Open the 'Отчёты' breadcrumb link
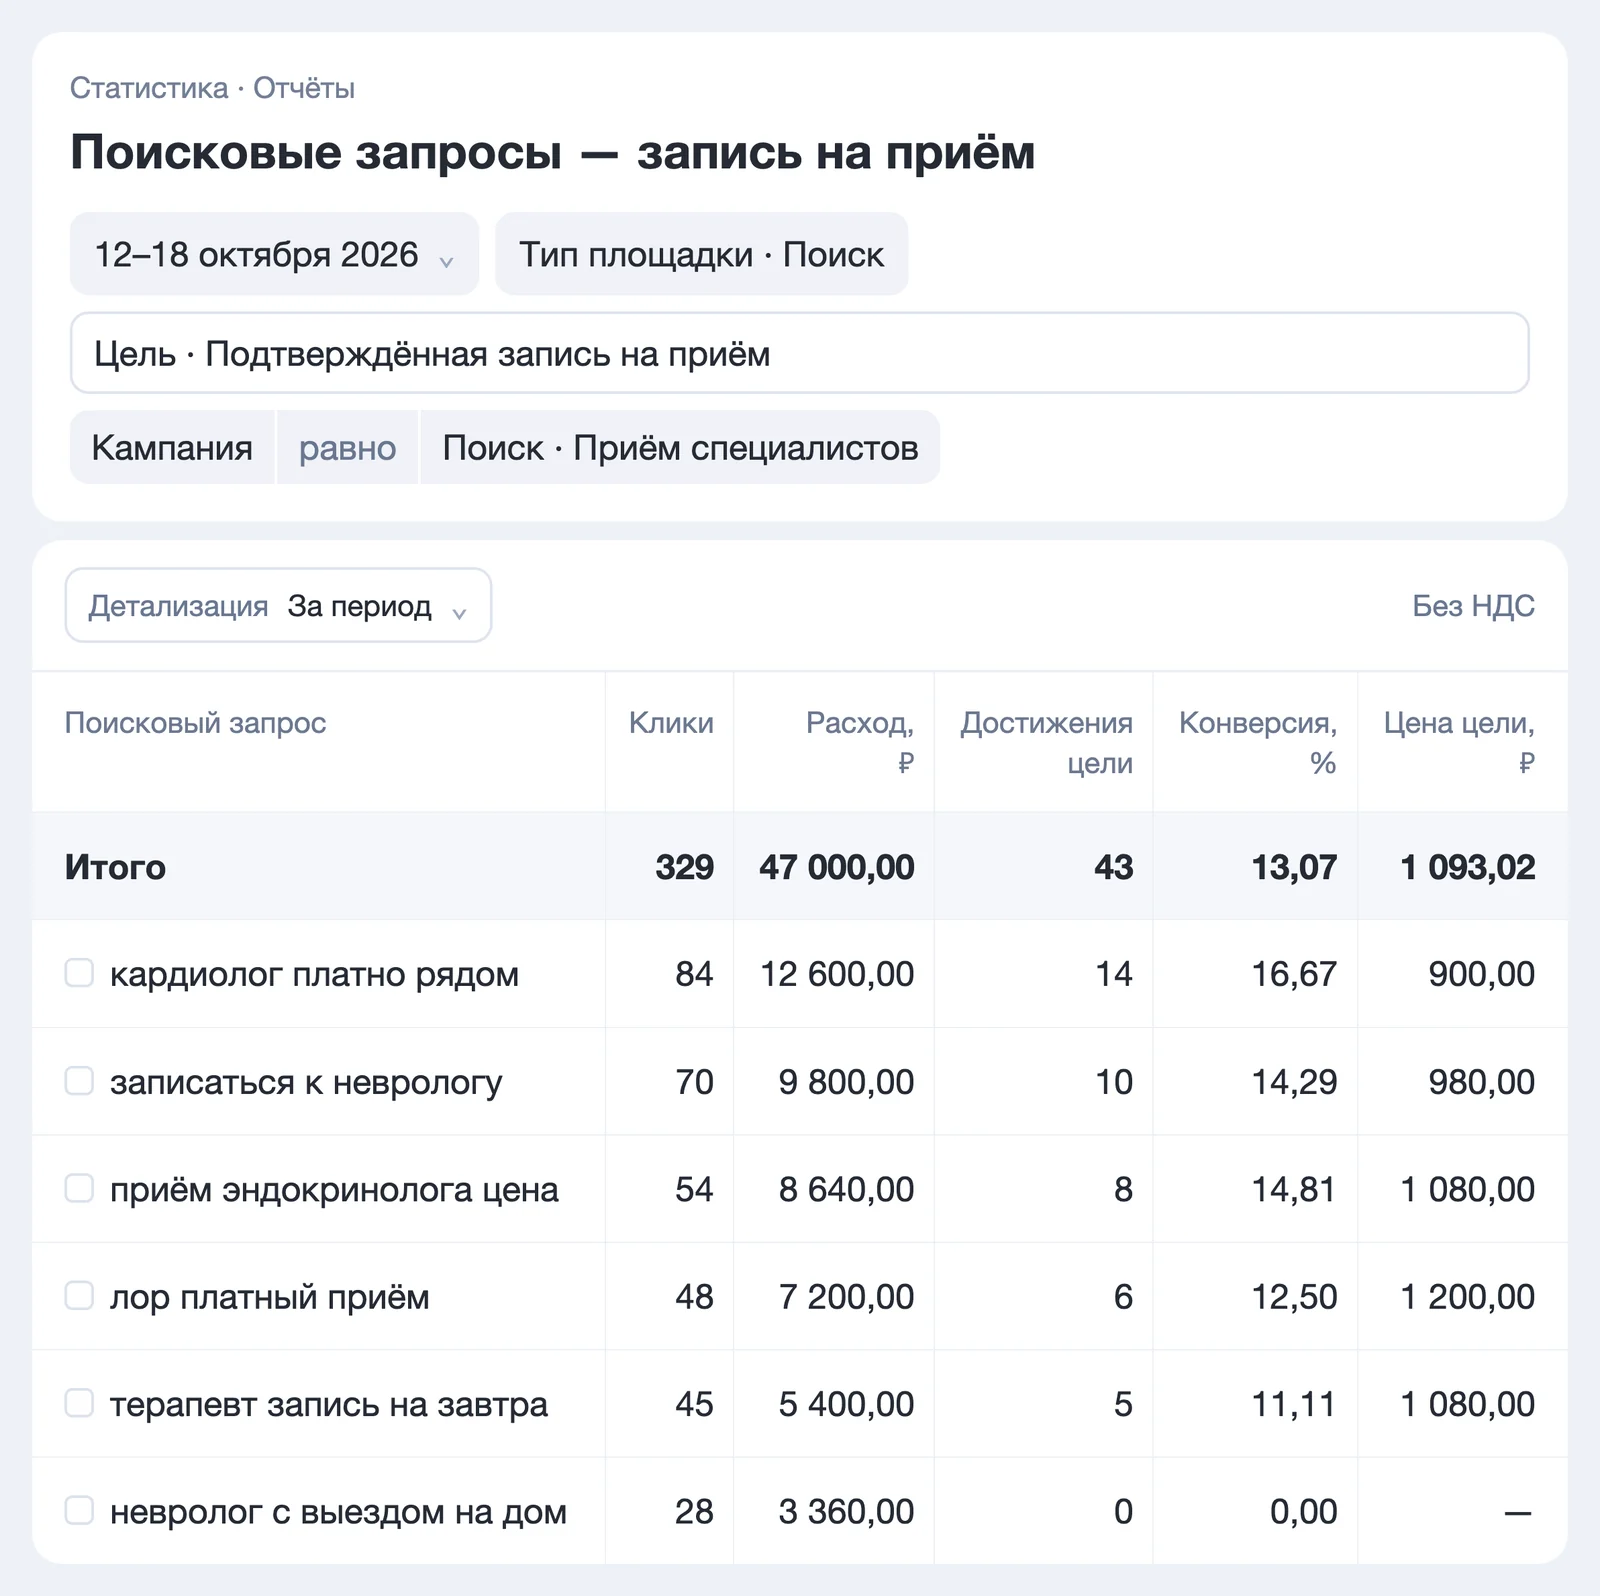1600x1596 pixels. tap(304, 88)
